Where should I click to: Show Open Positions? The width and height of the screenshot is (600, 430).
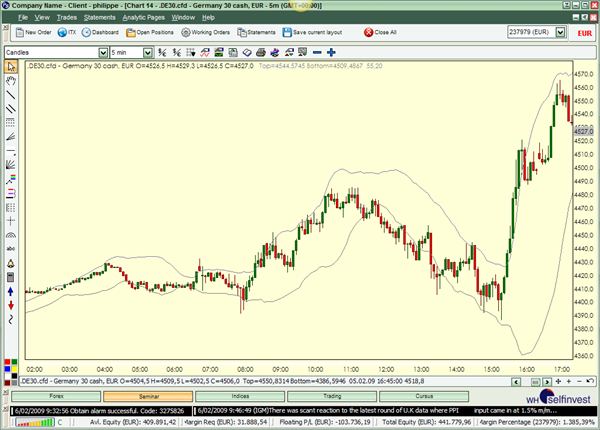(x=150, y=32)
